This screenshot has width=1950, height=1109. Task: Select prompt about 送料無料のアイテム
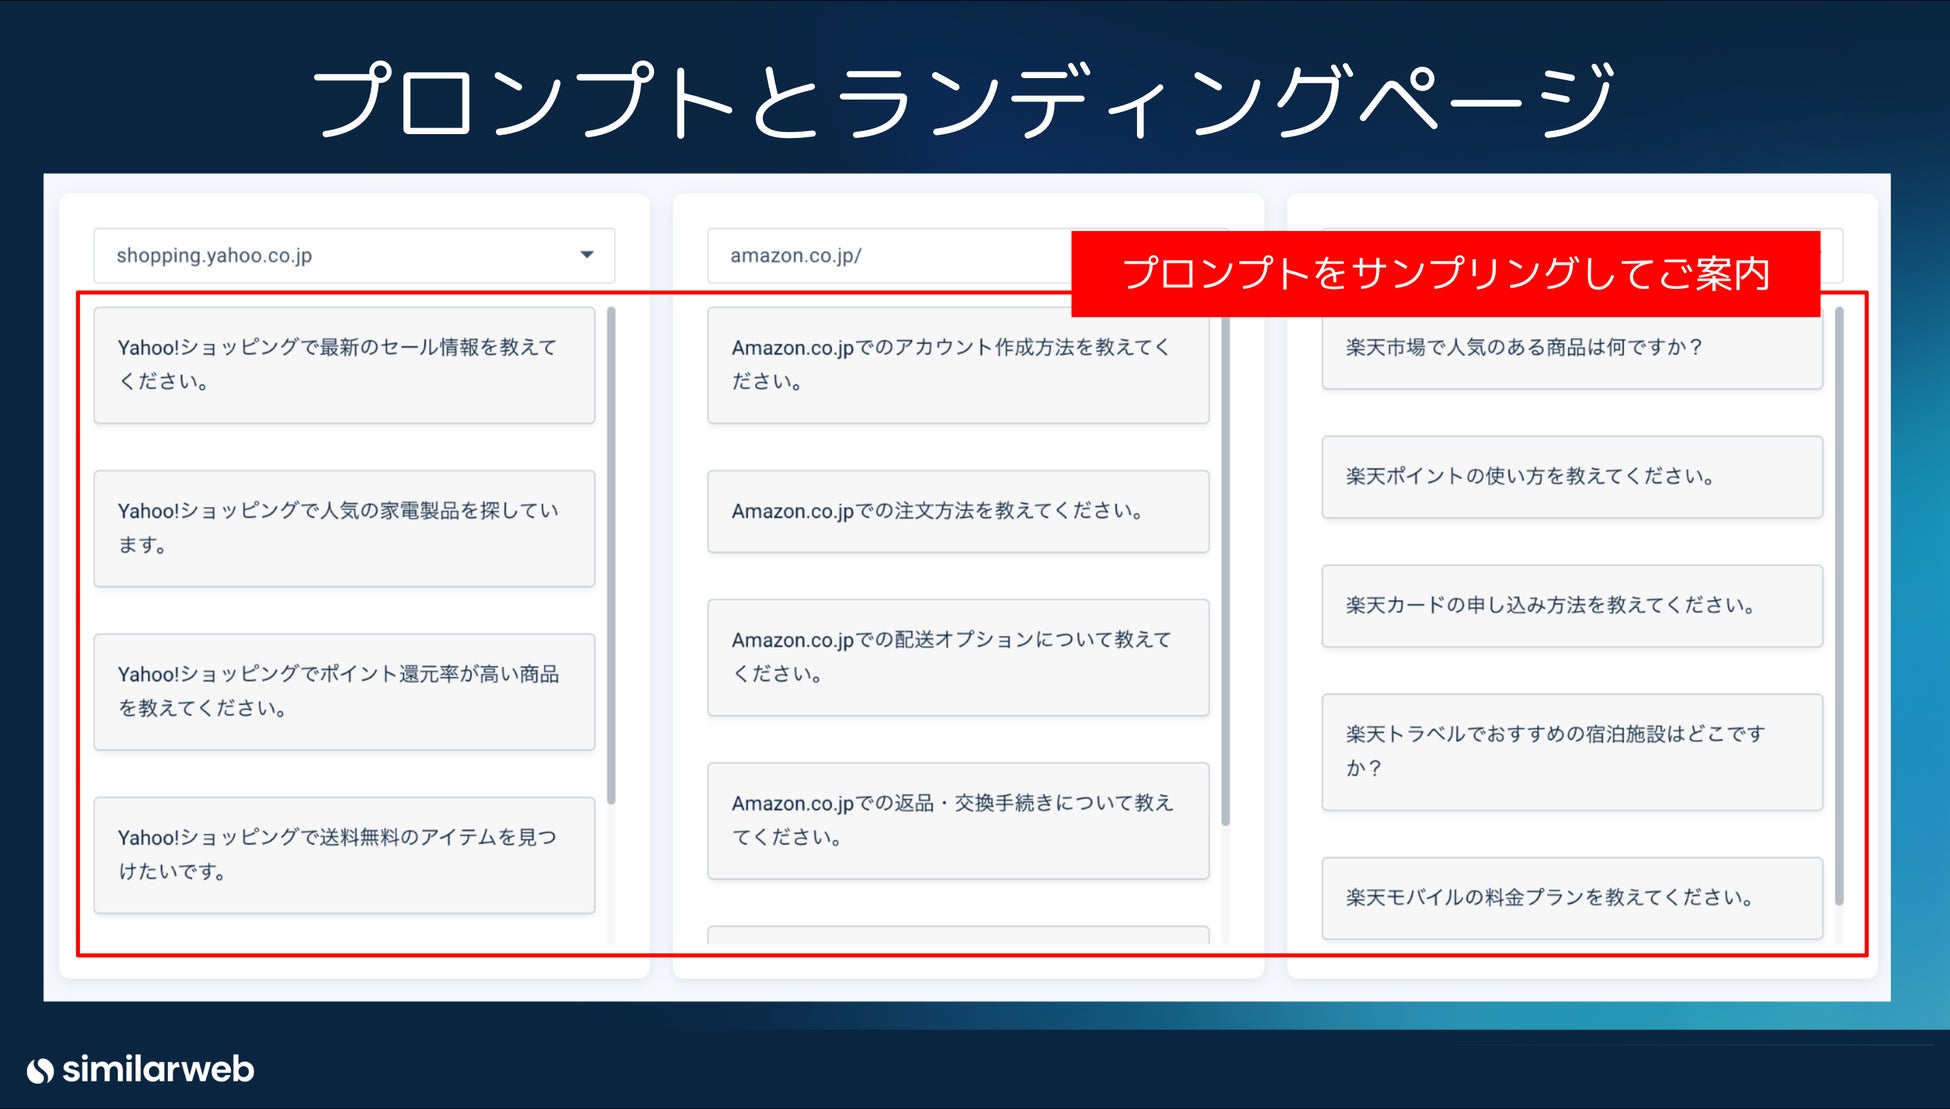(344, 855)
